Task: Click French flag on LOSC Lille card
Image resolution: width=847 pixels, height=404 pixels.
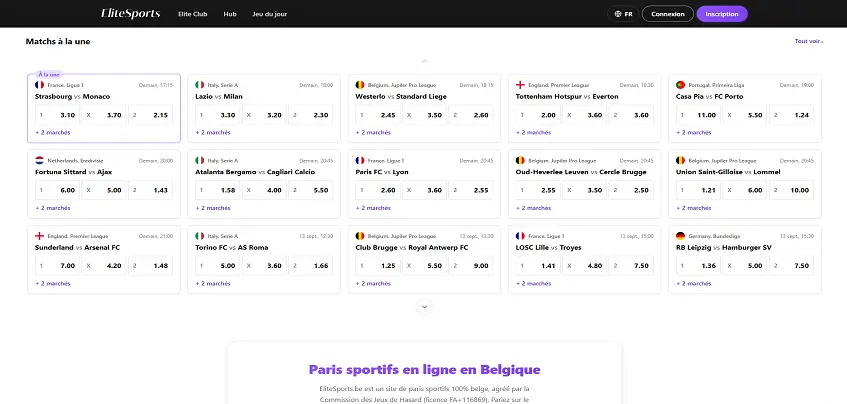Action: tap(520, 236)
